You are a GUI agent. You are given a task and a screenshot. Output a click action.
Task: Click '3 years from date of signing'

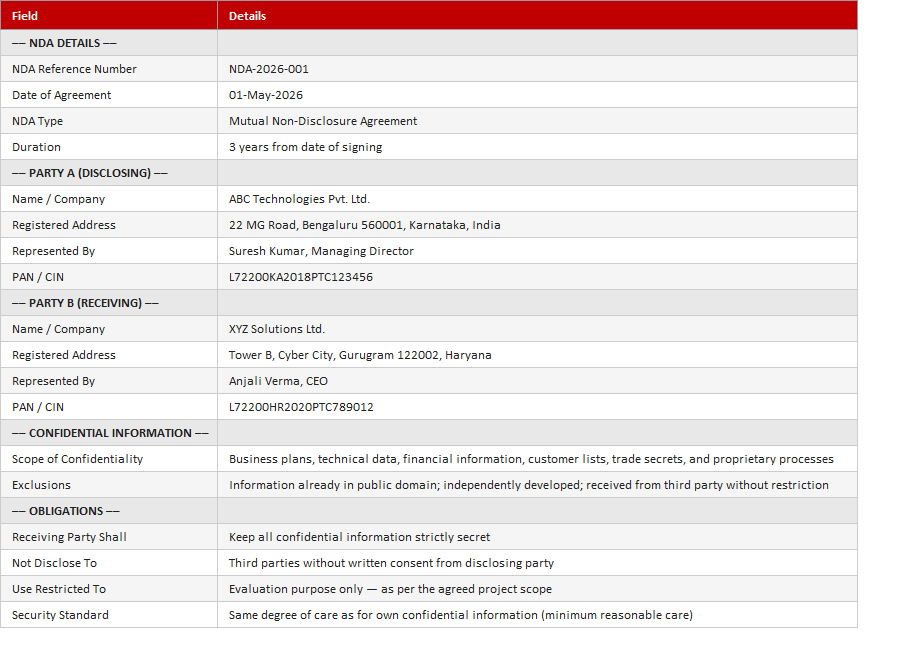(305, 147)
